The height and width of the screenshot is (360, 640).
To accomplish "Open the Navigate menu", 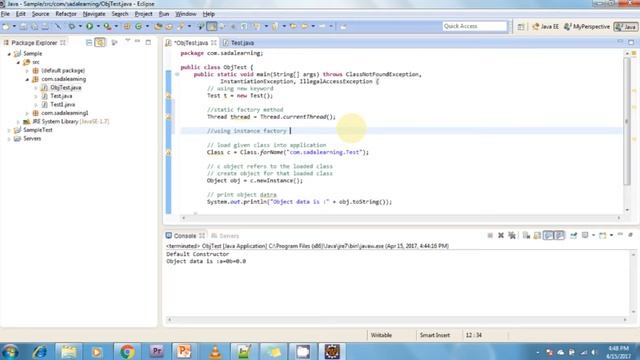I will (94, 14).
